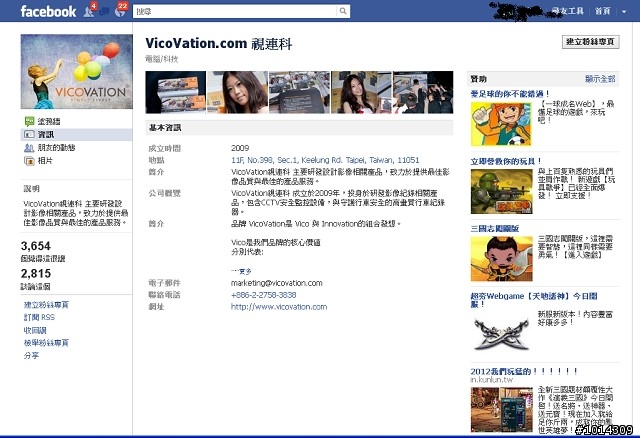Open the football ad title link

[510, 94]
